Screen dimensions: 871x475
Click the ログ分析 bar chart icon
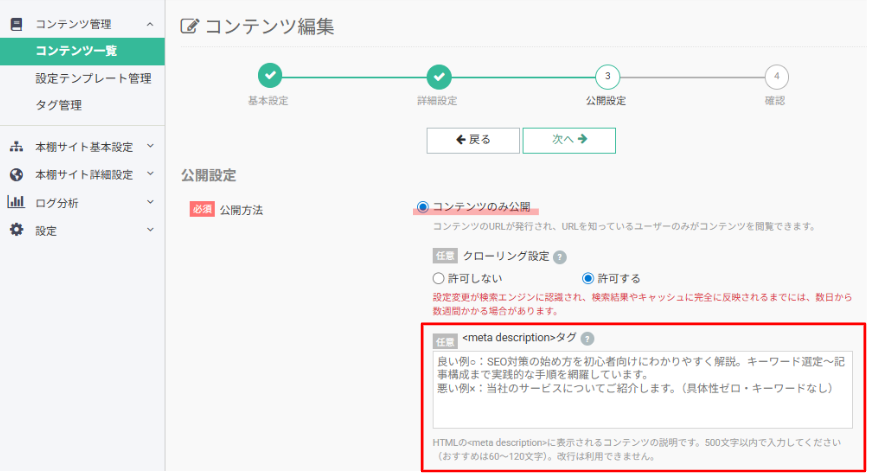tap(16, 202)
